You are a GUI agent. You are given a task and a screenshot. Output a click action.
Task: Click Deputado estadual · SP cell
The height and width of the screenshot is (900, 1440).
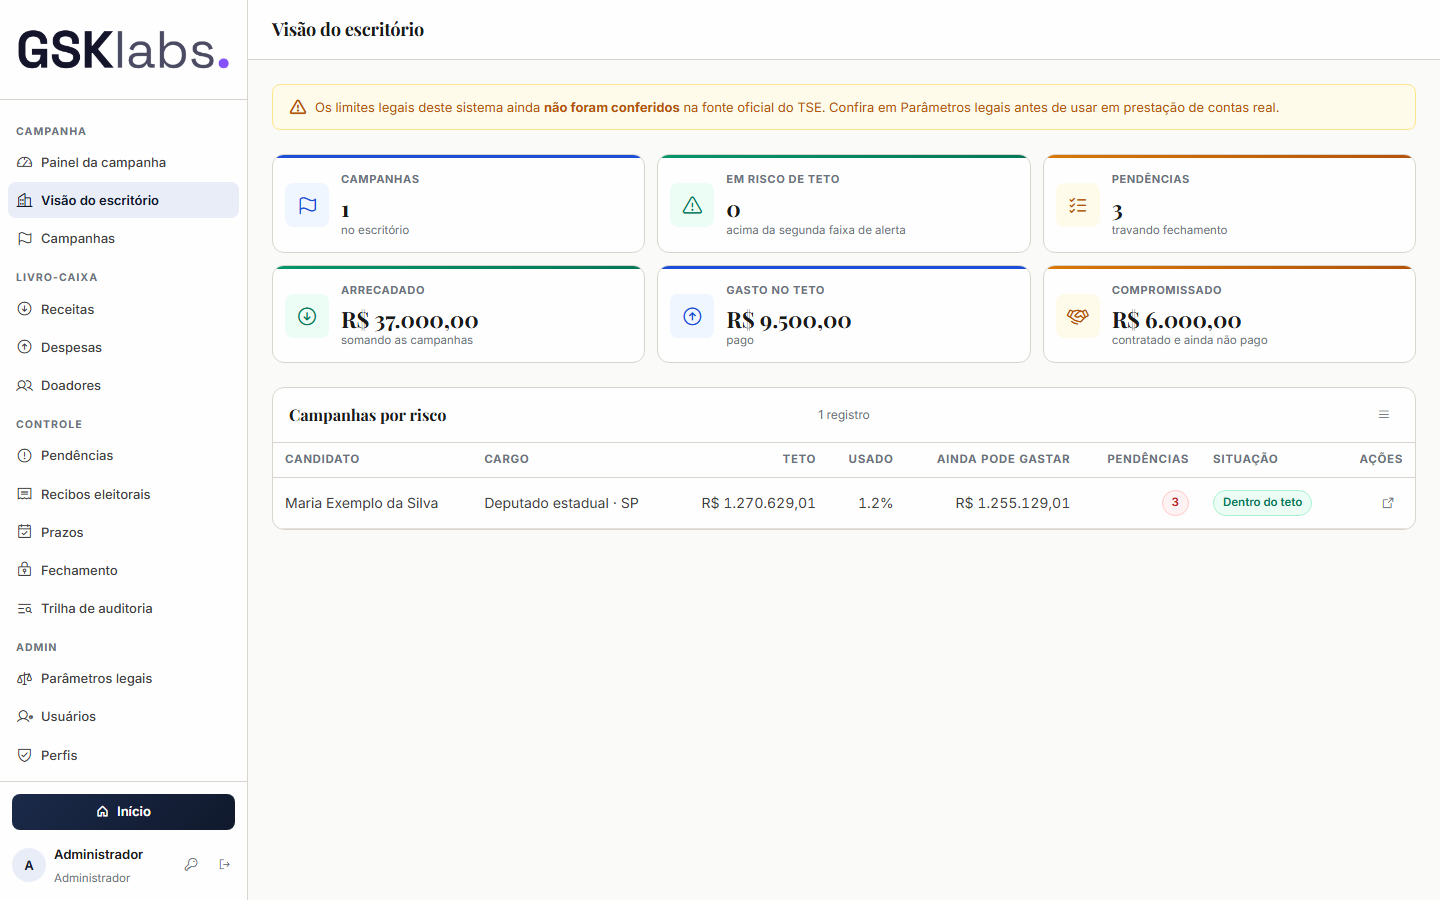coord(561,503)
